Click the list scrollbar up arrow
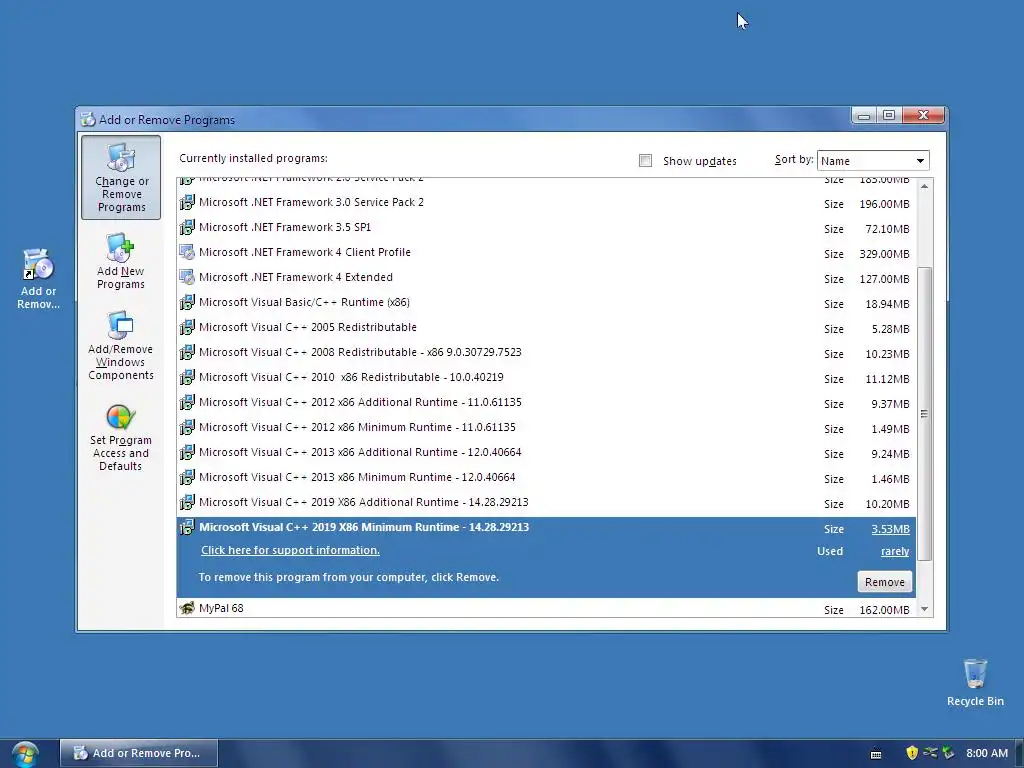The width and height of the screenshot is (1024, 768). pyautogui.click(x=924, y=187)
